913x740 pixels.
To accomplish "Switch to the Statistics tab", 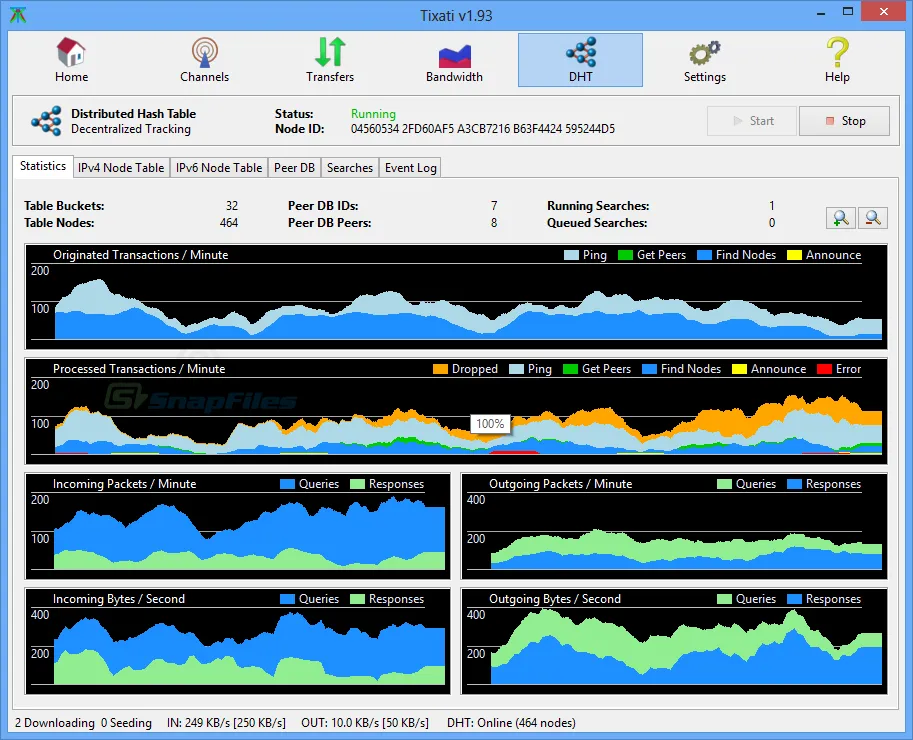I will [x=43, y=166].
